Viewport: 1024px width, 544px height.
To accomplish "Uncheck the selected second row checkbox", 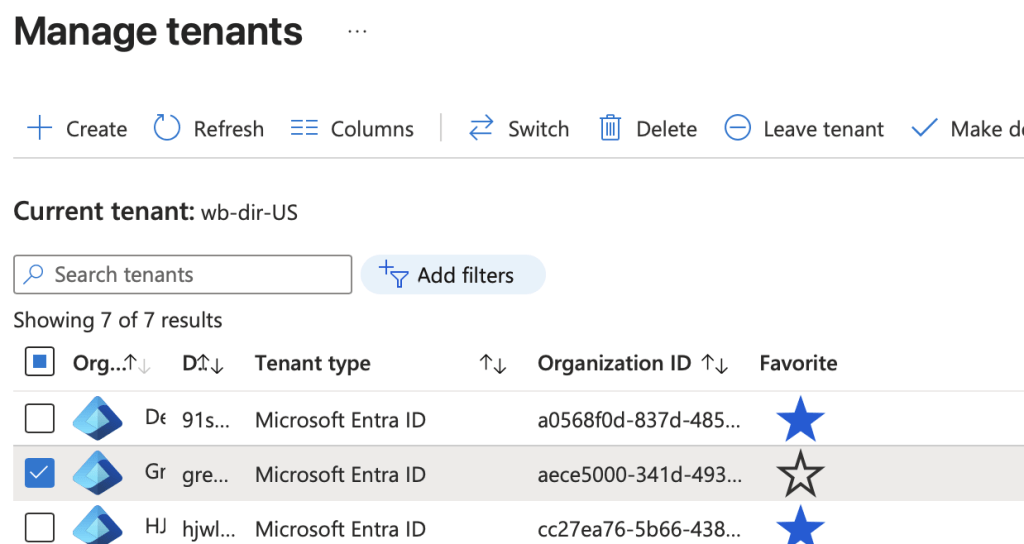I will [x=39, y=474].
